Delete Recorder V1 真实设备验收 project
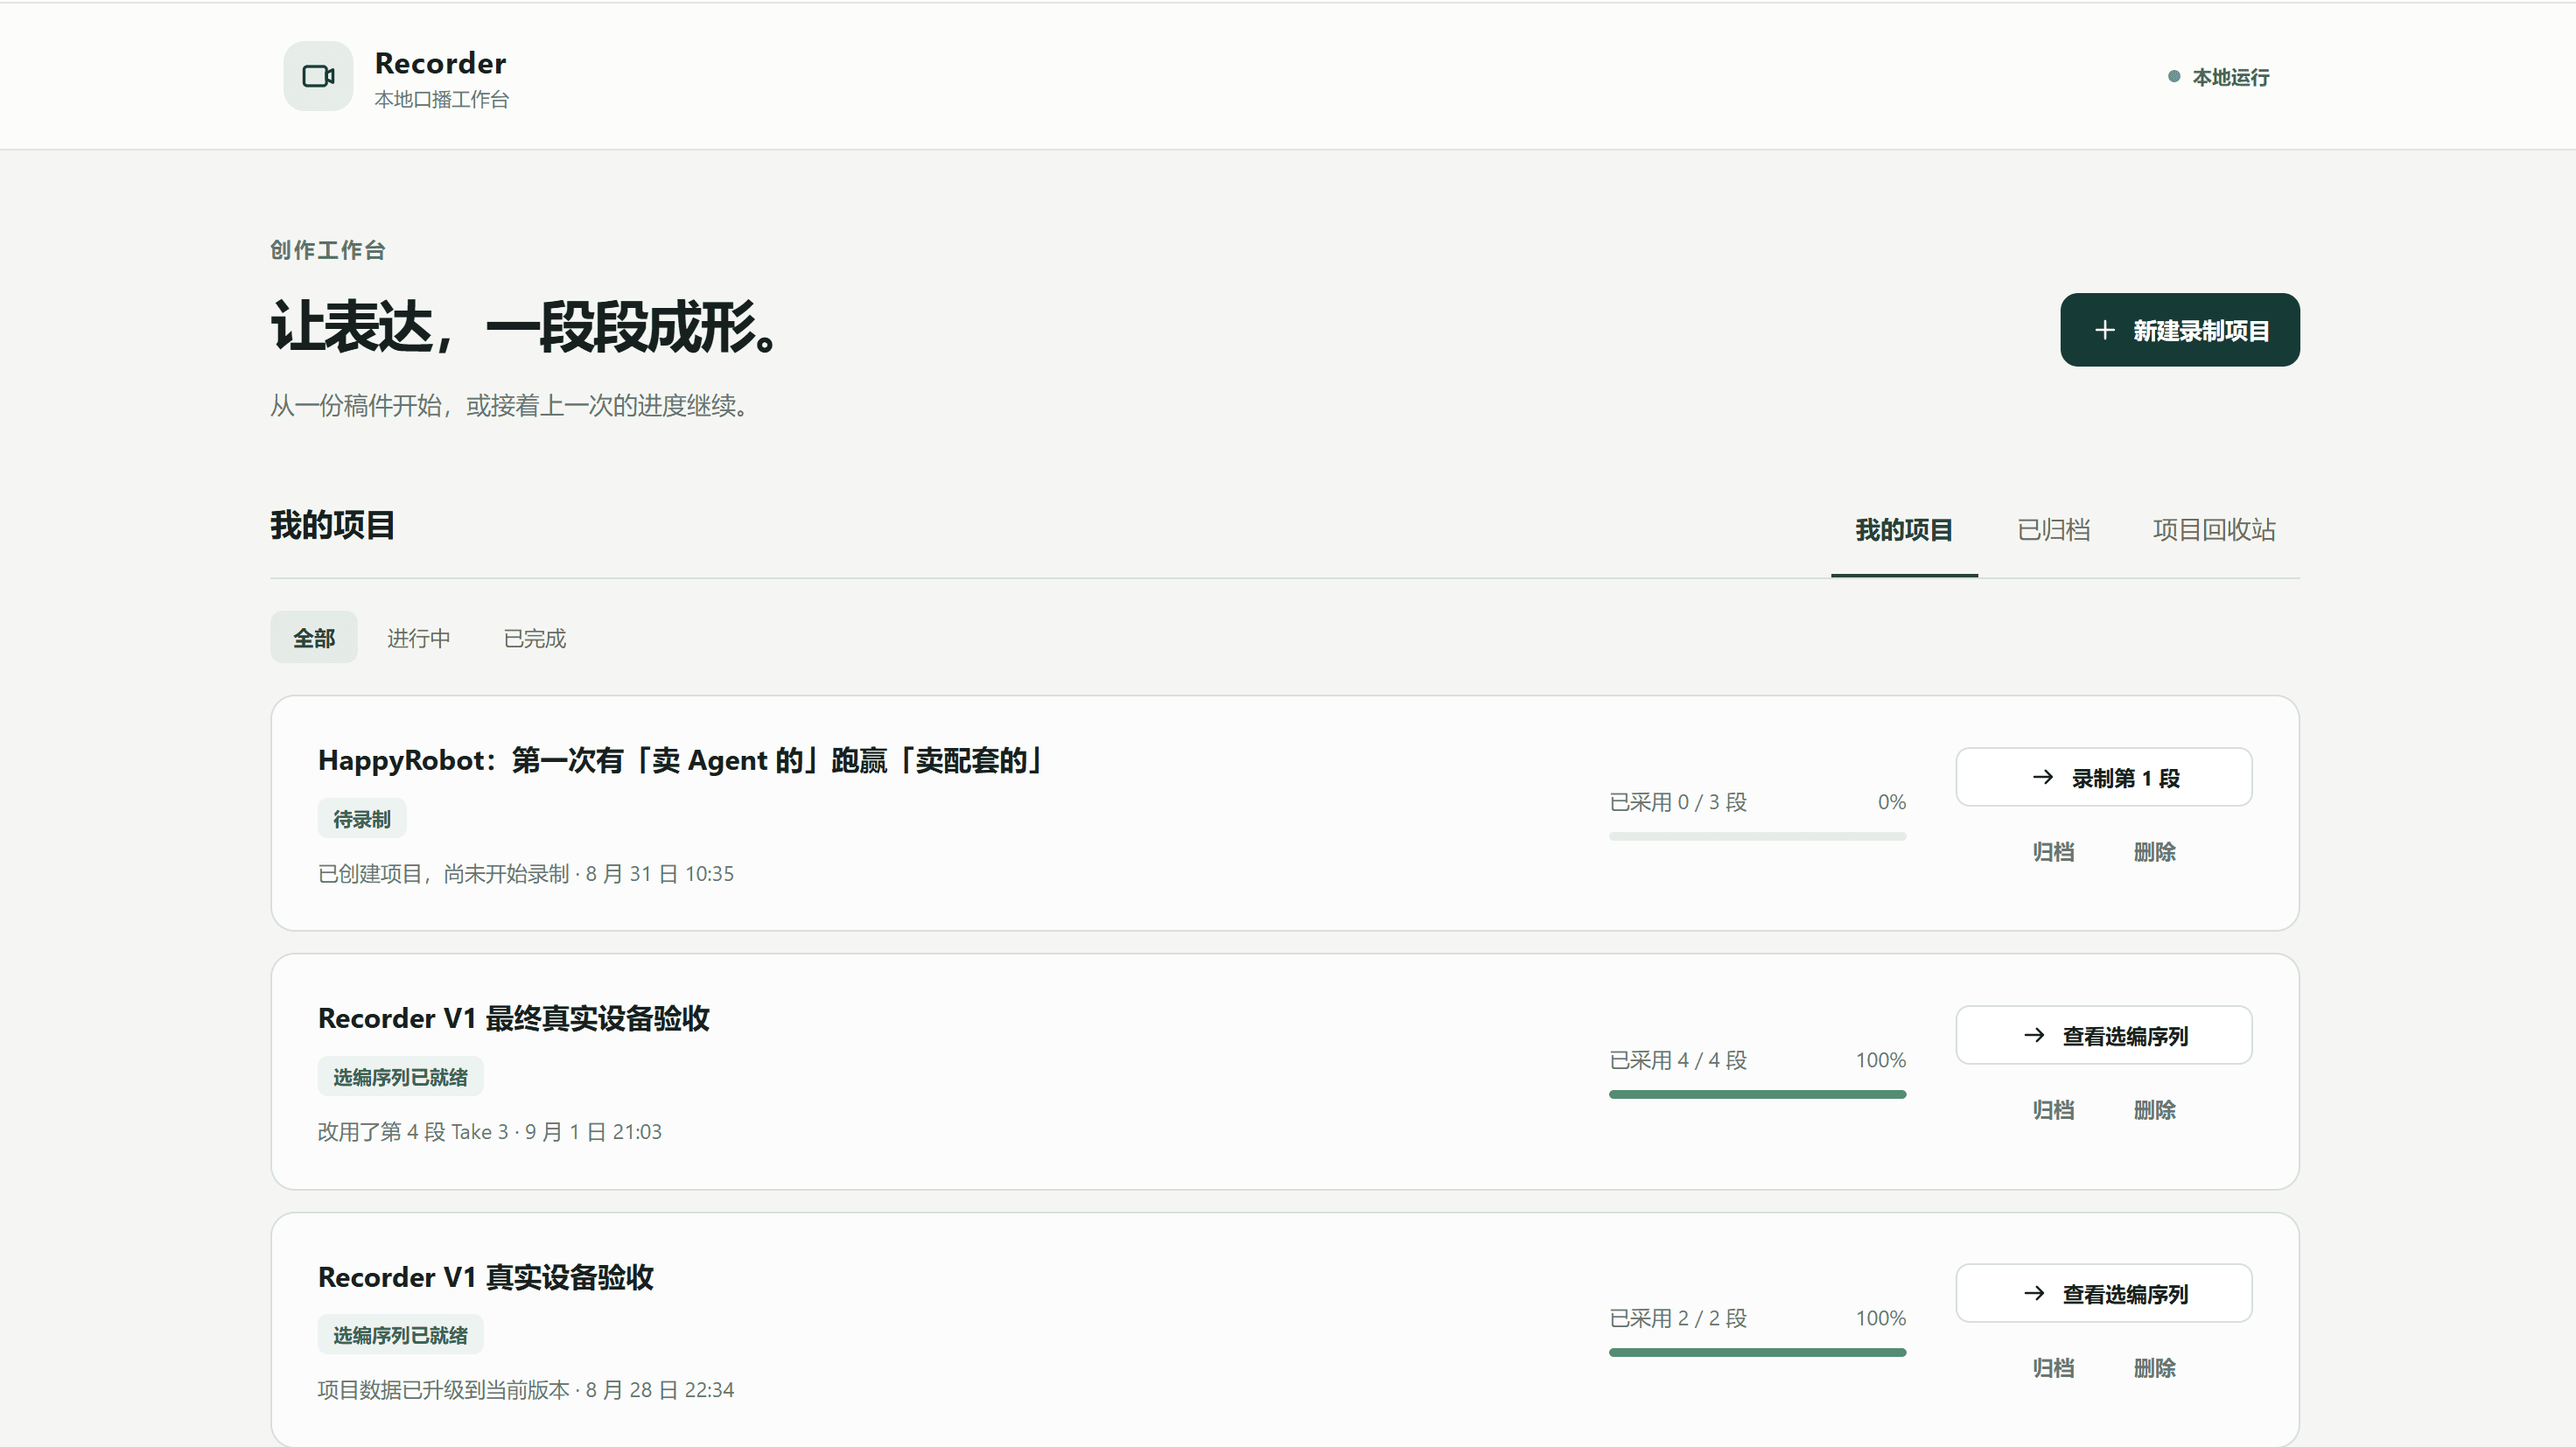 2154,1368
